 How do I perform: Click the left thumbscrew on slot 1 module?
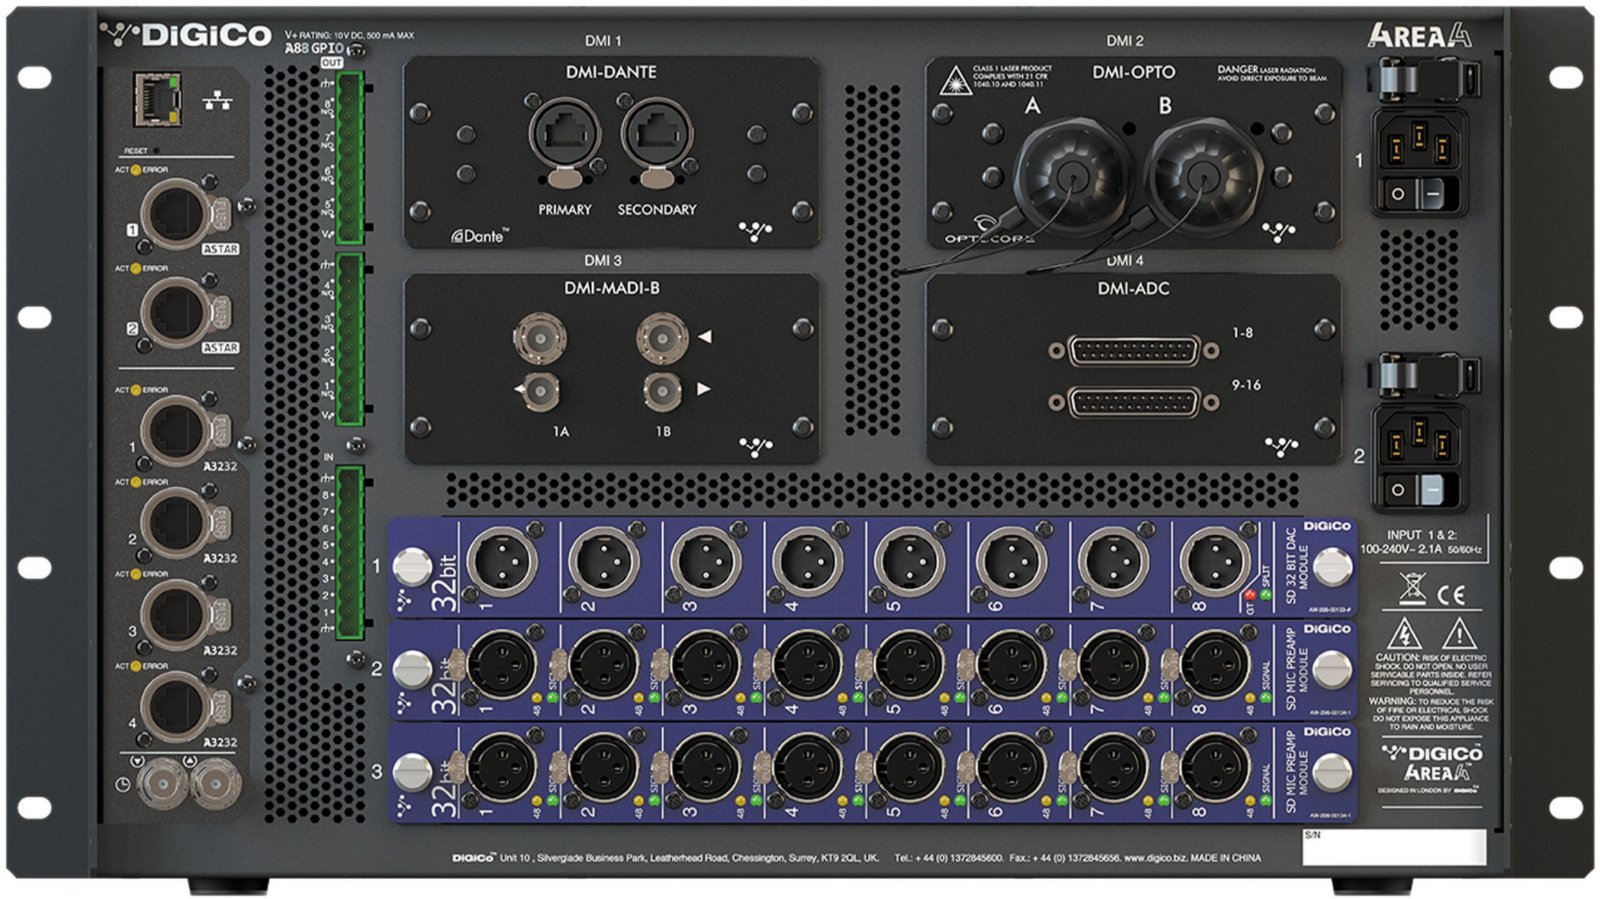(x=412, y=566)
